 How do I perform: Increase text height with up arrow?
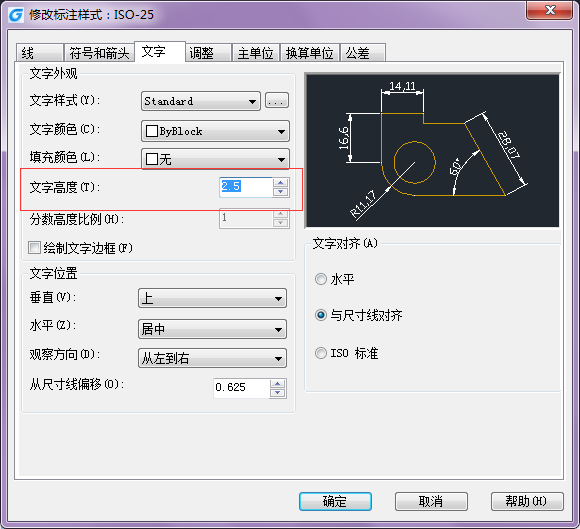pos(281,182)
